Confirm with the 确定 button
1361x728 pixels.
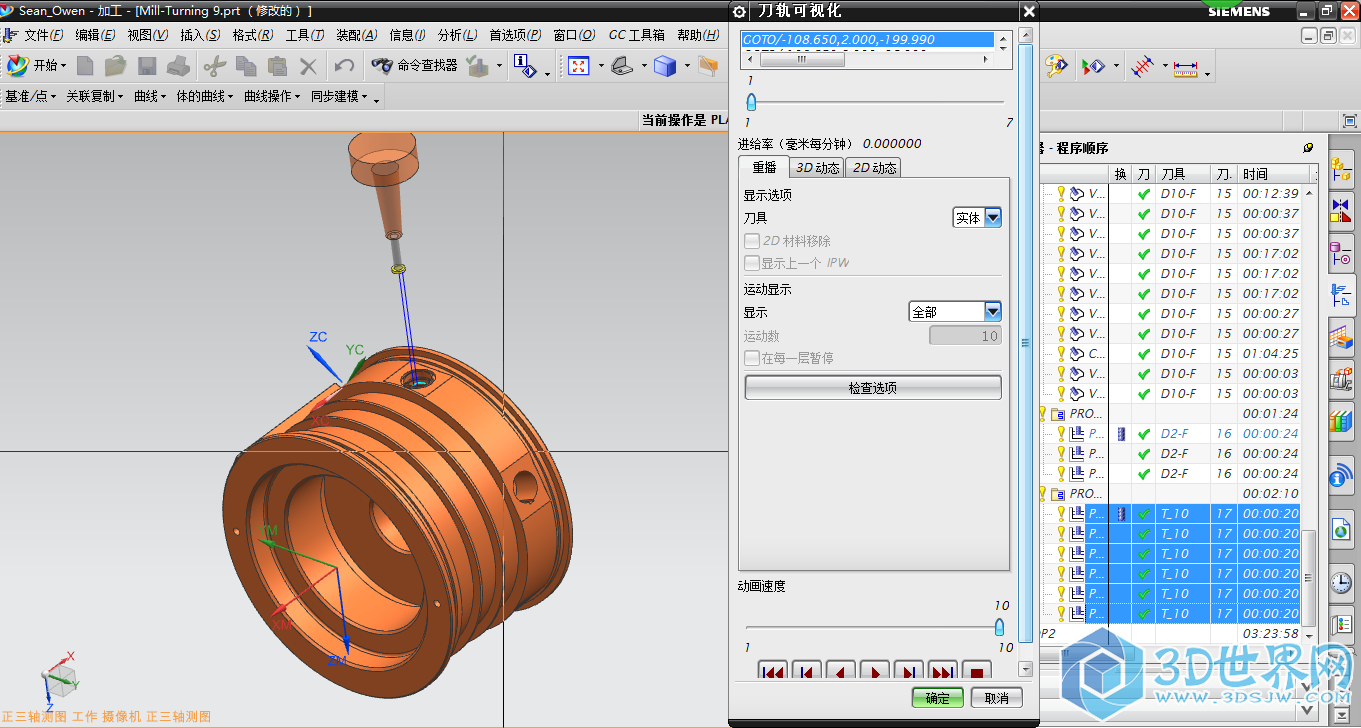pyautogui.click(x=937, y=698)
